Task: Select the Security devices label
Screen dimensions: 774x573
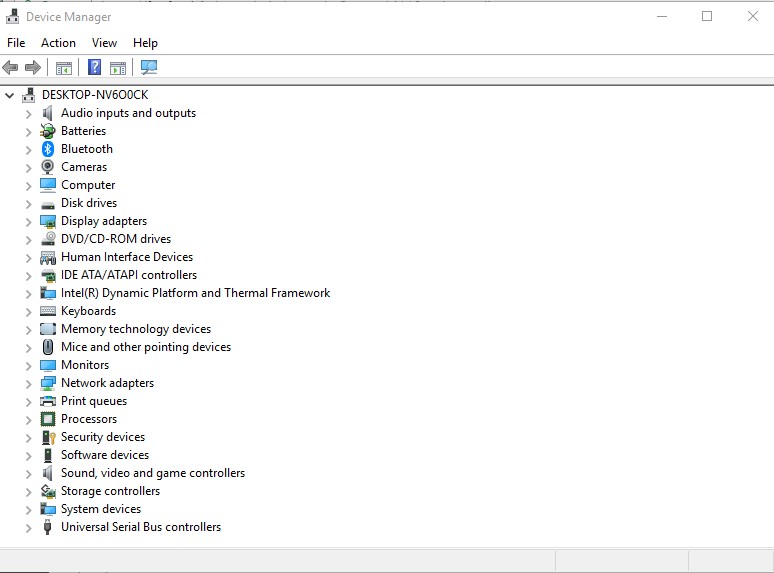Action: coord(103,437)
